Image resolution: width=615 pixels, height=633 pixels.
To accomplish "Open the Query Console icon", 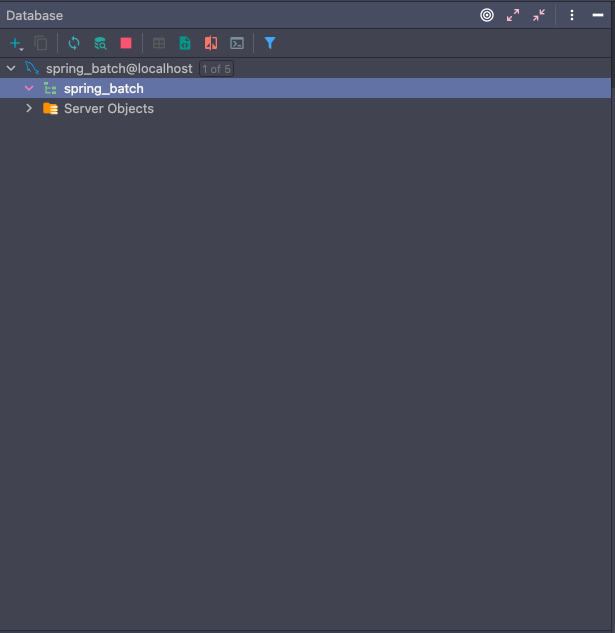I will pyautogui.click(x=237, y=43).
